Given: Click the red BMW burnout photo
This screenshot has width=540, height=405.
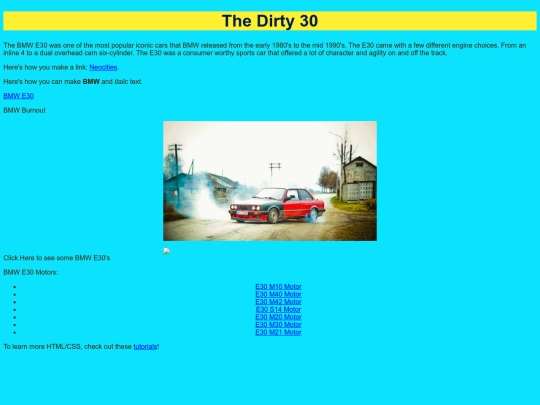Looking at the screenshot, I should coord(270,181).
